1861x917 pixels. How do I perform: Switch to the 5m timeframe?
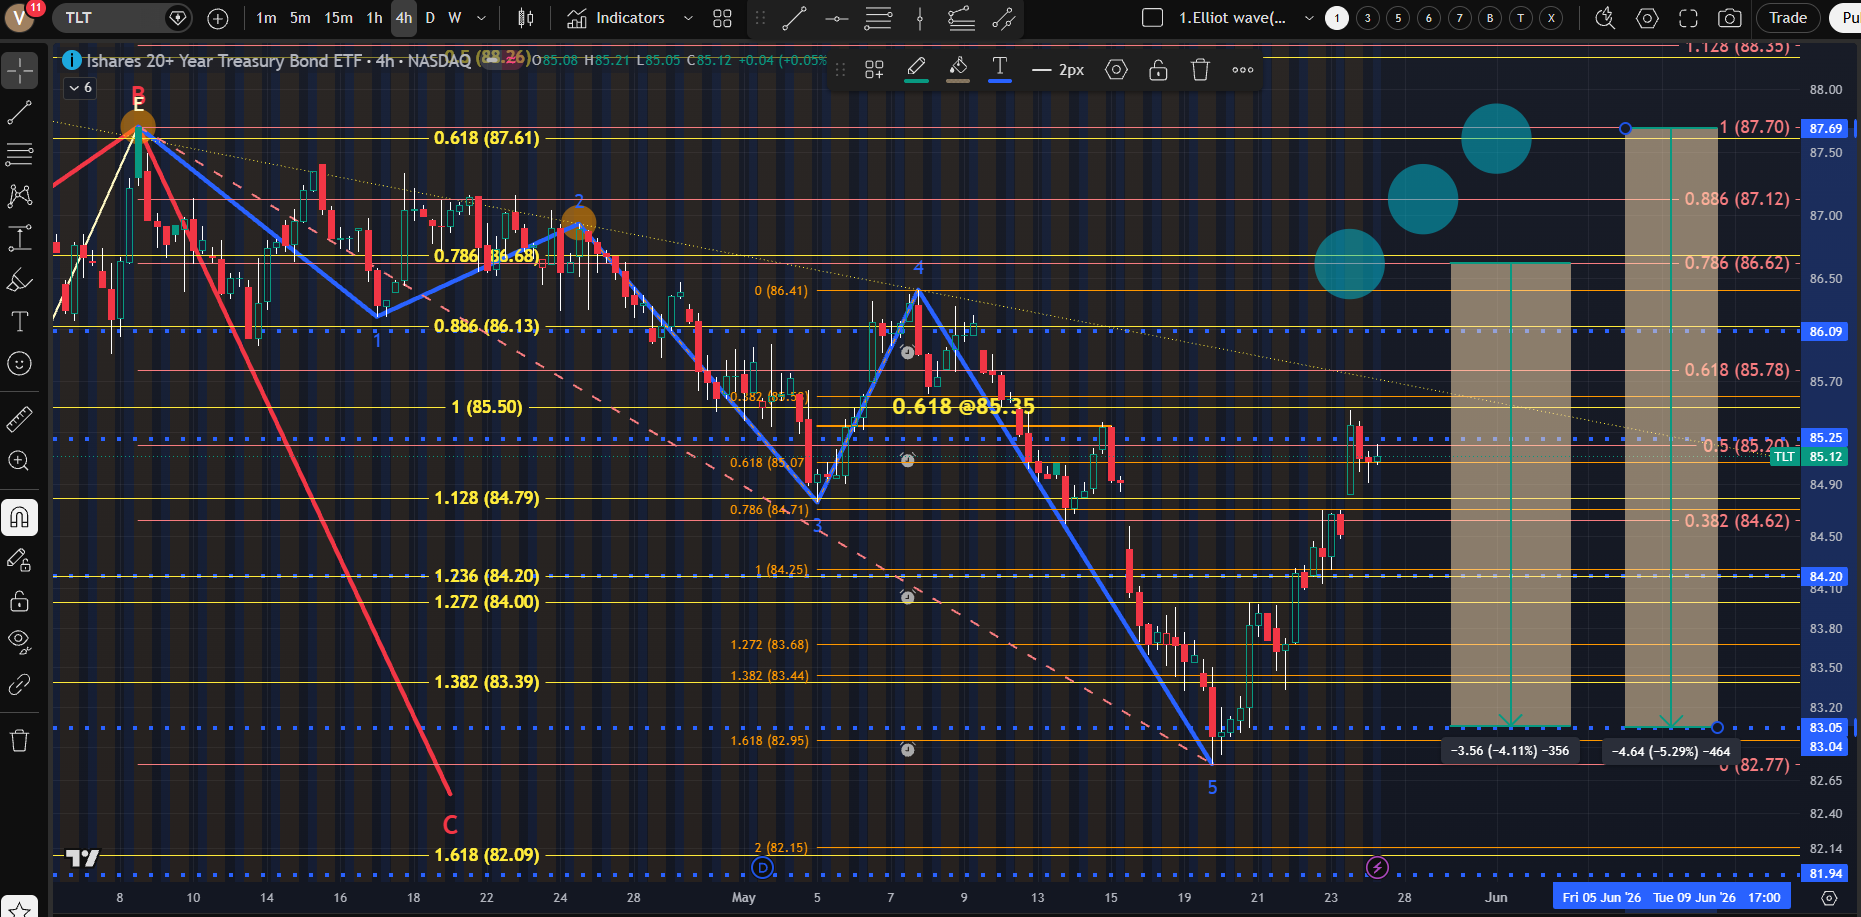(x=300, y=18)
